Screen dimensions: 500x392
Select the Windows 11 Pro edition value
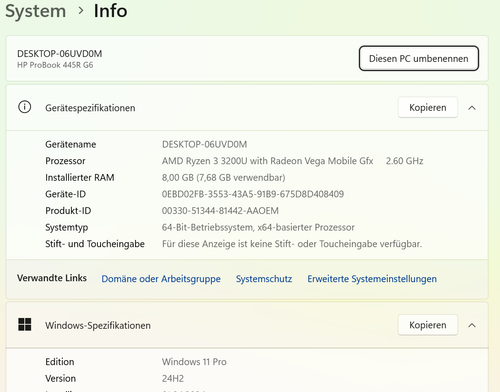(194, 362)
